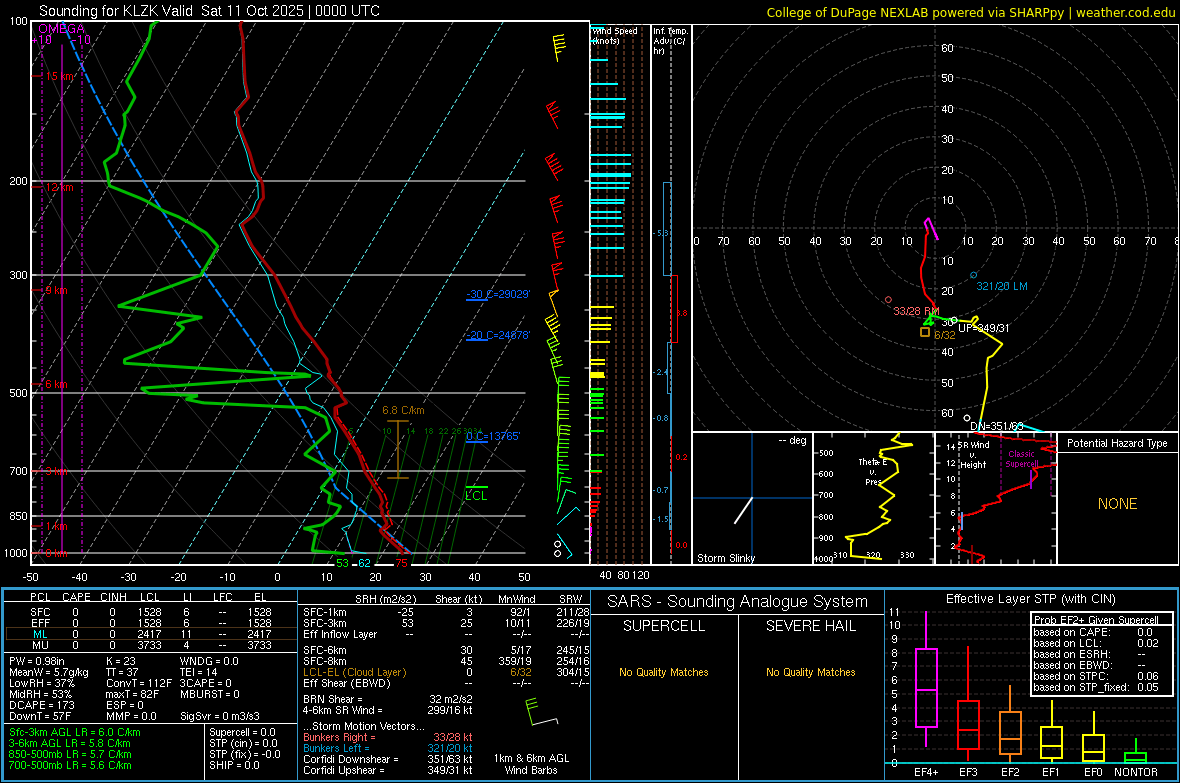Click the sounding title for KLZK
The width and height of the screenshot is (1180, 783).
pyautogui.click(x=209, y=11)
